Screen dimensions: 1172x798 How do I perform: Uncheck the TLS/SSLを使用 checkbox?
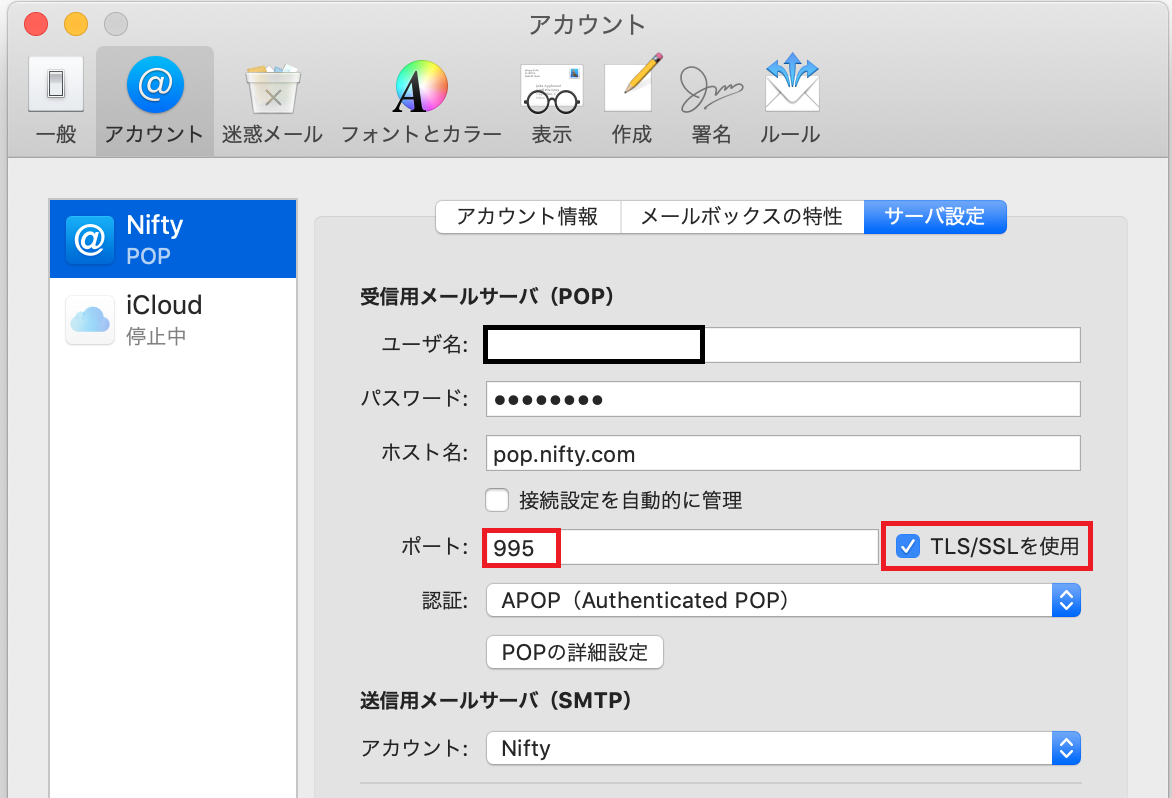pos(908,547)
